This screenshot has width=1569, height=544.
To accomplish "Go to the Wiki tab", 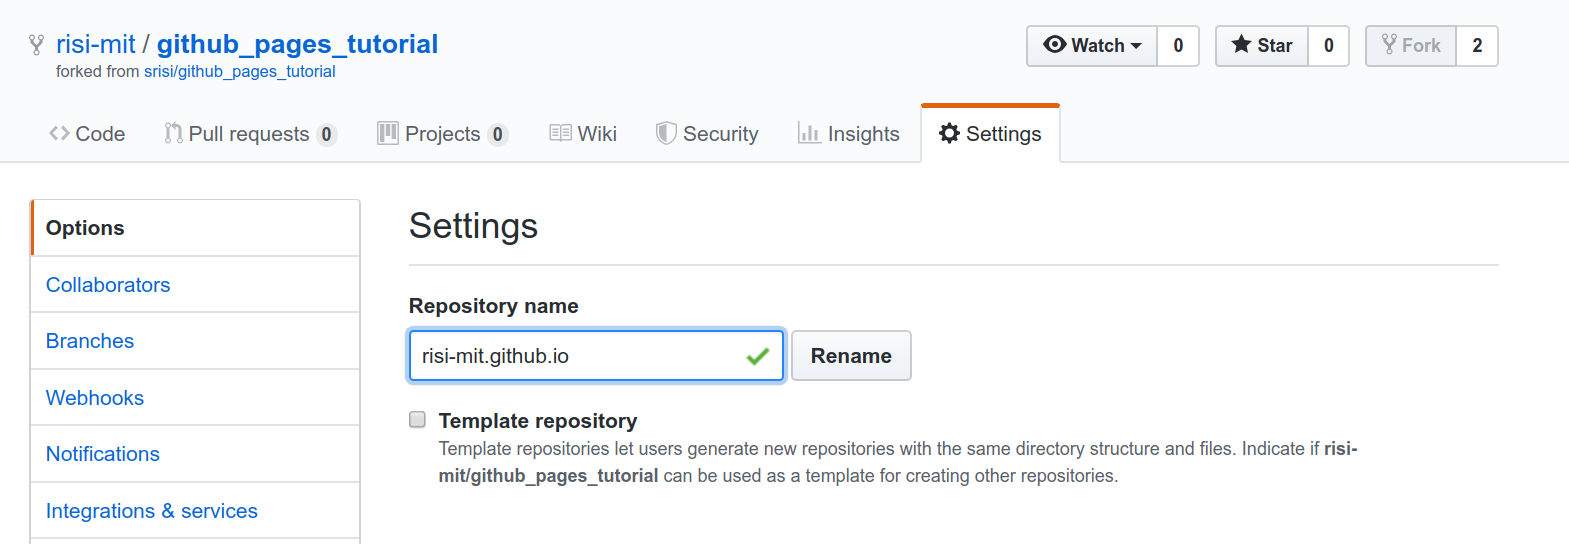I will click(583, 134).
